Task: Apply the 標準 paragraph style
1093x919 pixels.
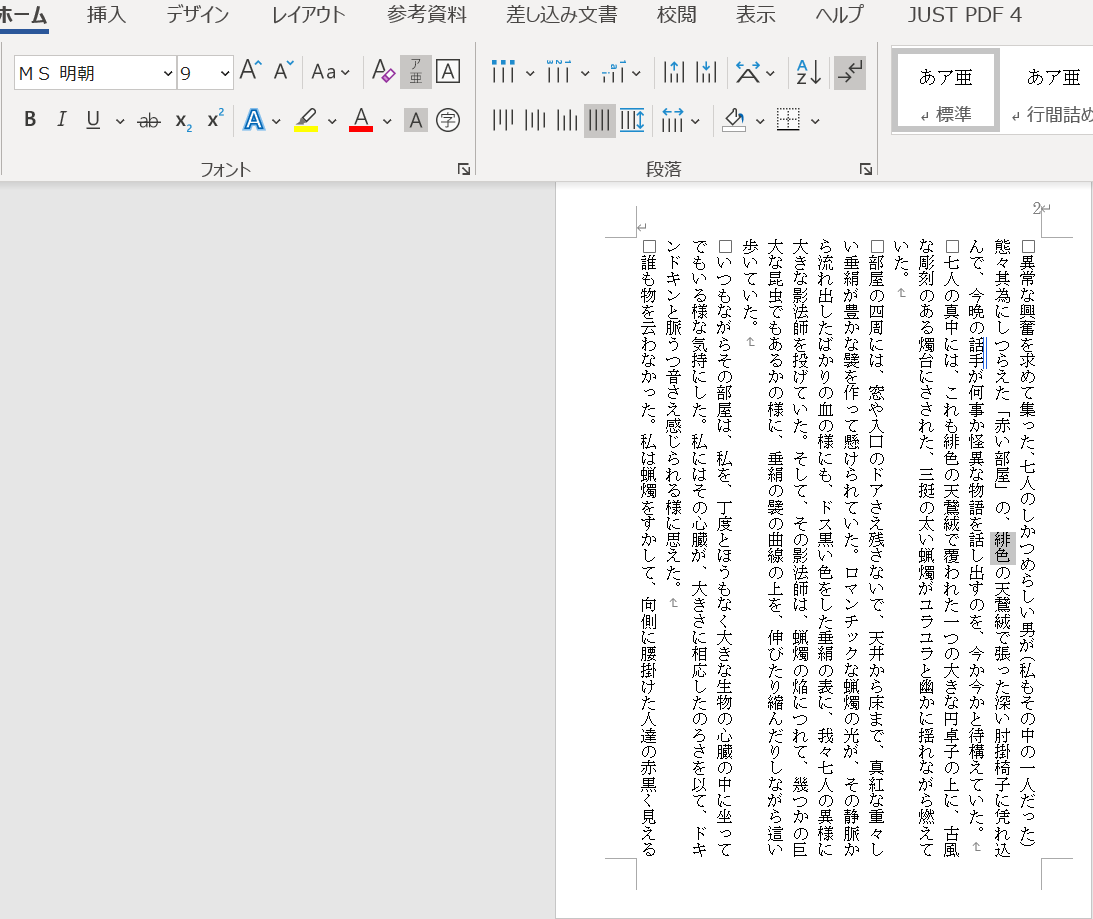Action: click(944, 90)
